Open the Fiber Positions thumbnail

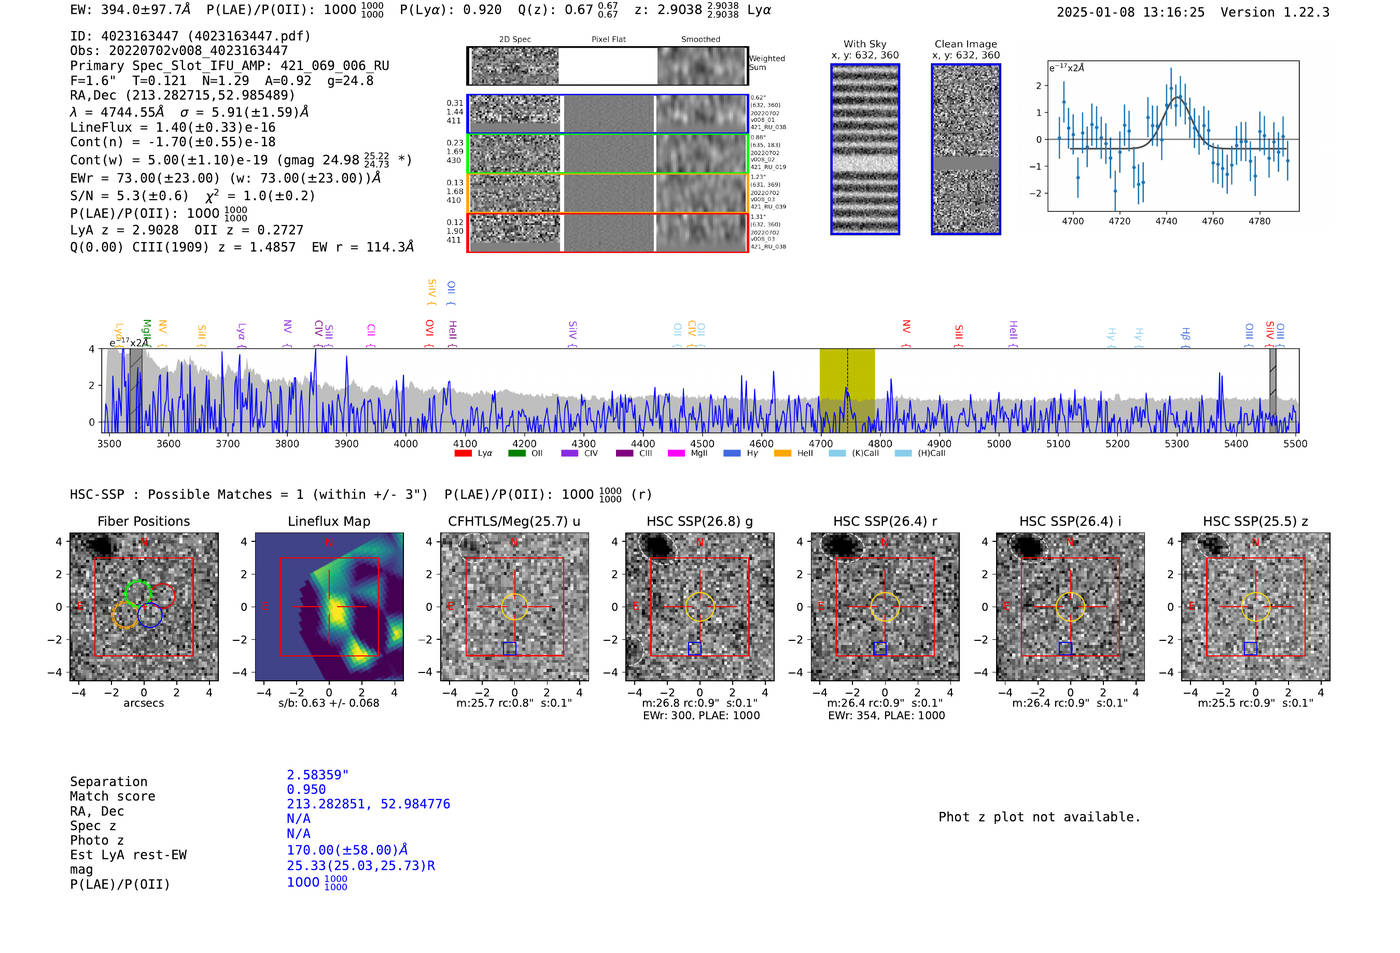[x=144, y=607]
